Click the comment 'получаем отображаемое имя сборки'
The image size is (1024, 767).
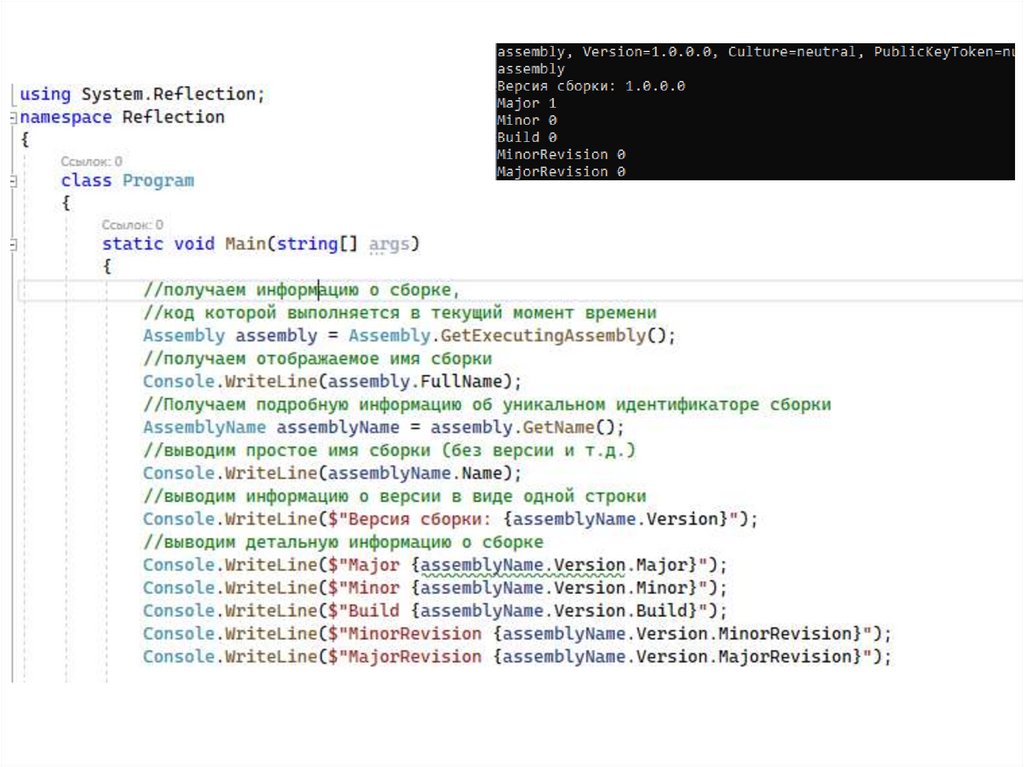pos(317,358)
